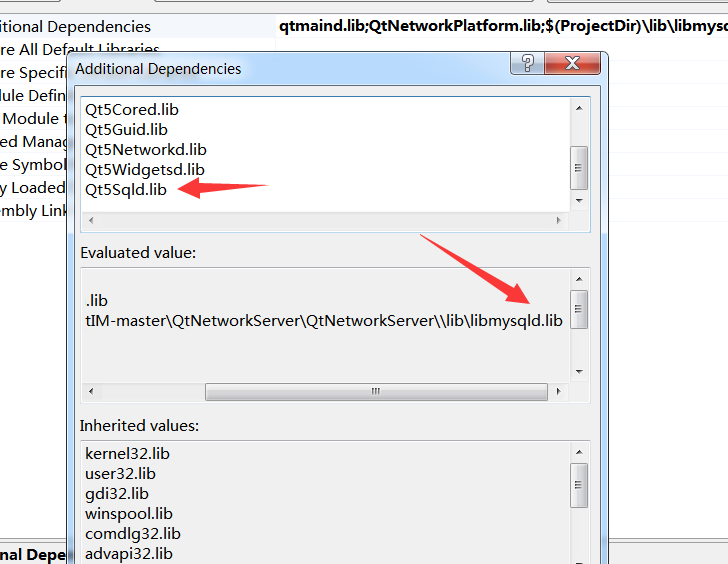Click up arrow of Inherited values scrollbar
This screenshot has width=728, height=564.
coord(579,452)
